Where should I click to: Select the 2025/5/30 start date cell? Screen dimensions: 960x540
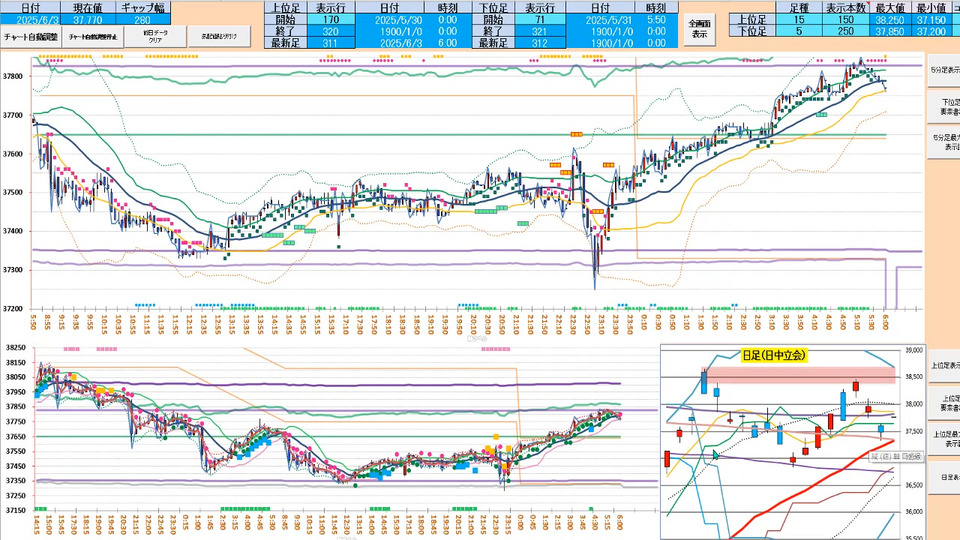click(391, 20)
